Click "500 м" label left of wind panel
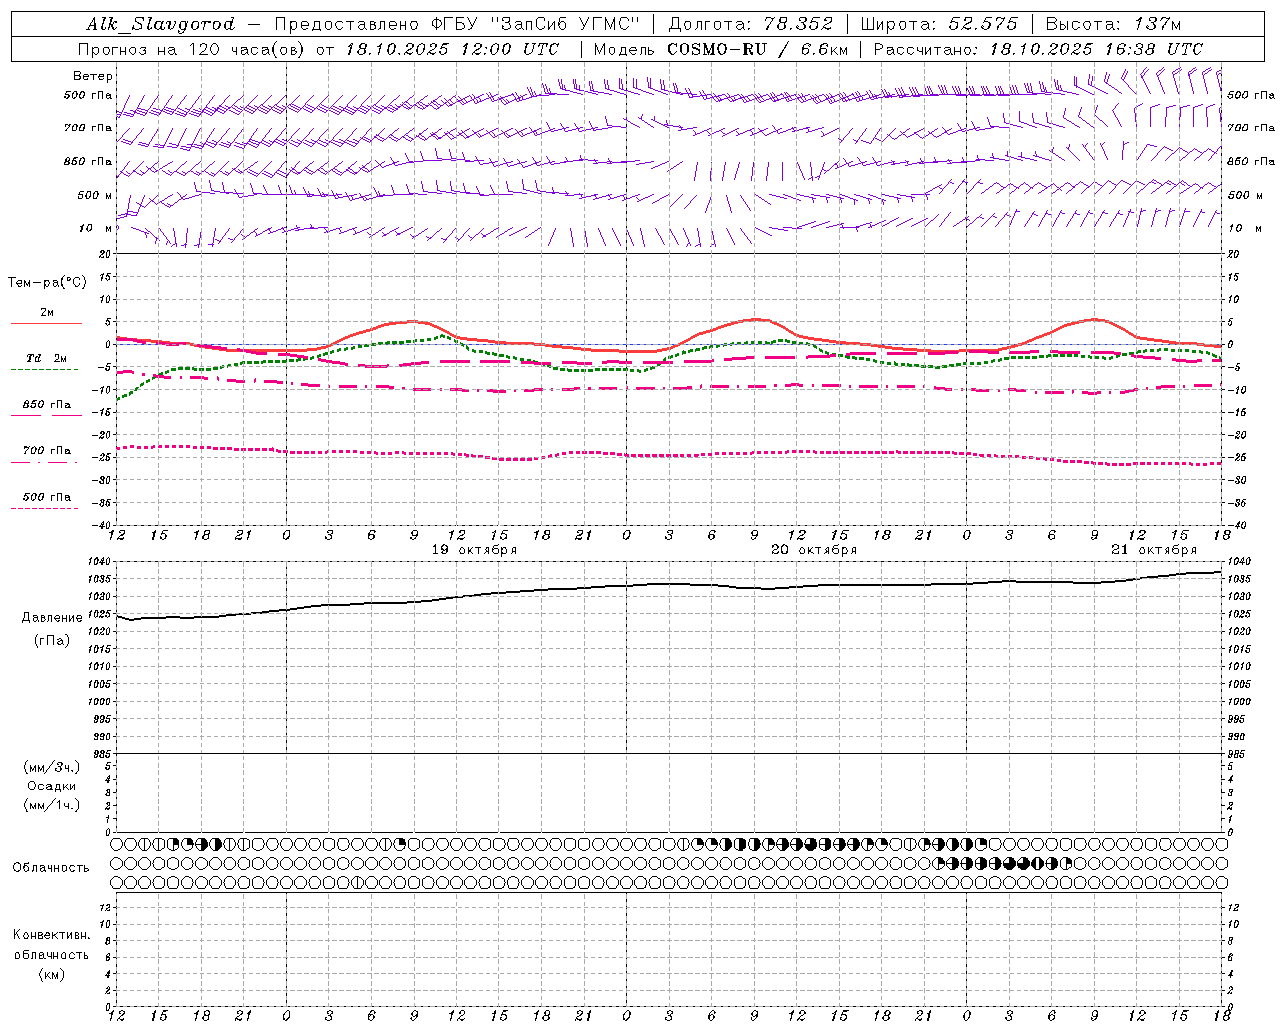 (x=95, y=195)
